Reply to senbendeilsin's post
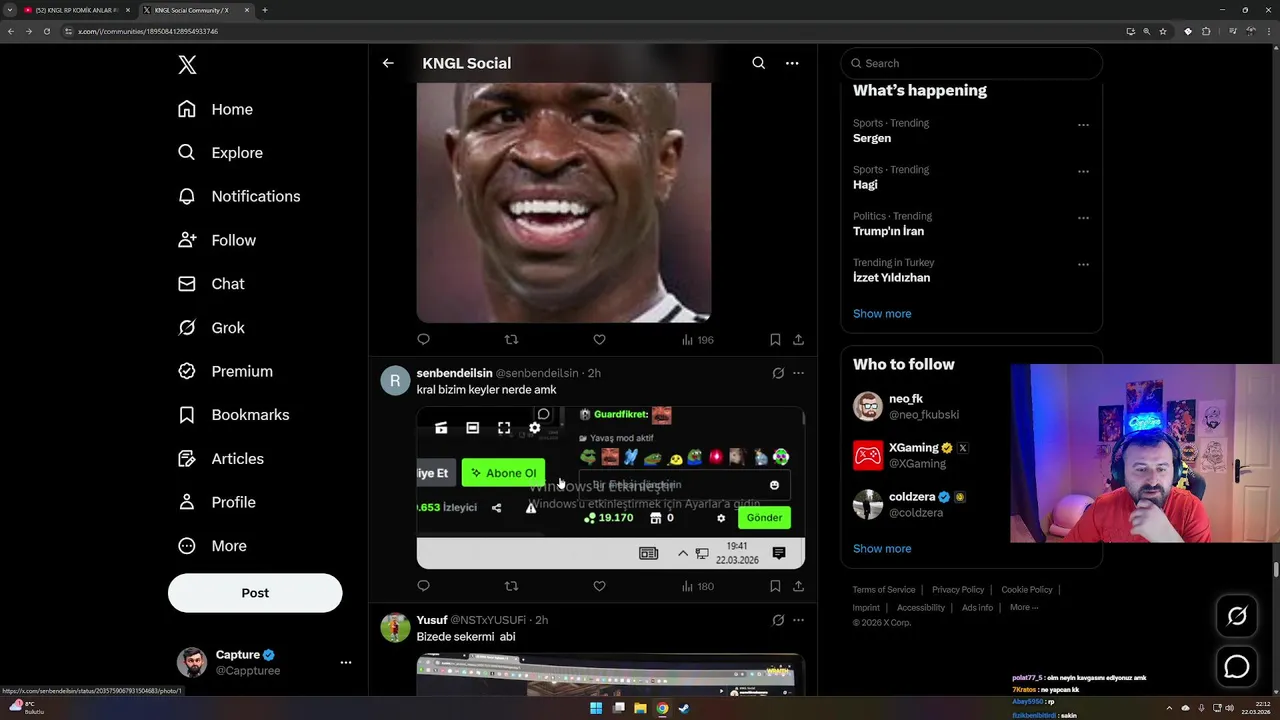The width and height of the screenshot is (1280, 720). tap(423, 586)
